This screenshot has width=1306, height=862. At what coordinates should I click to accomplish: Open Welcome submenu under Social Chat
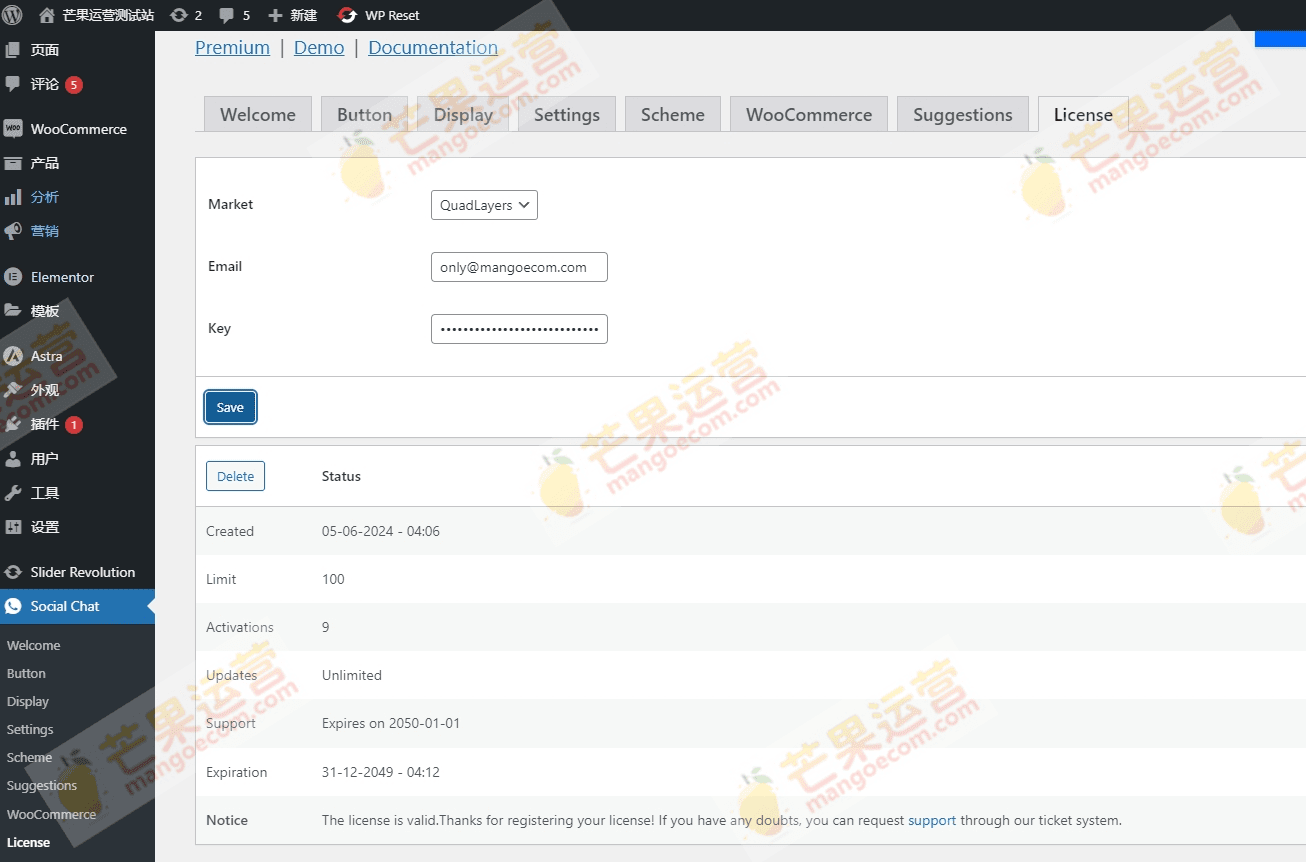[x=33, y=645]
